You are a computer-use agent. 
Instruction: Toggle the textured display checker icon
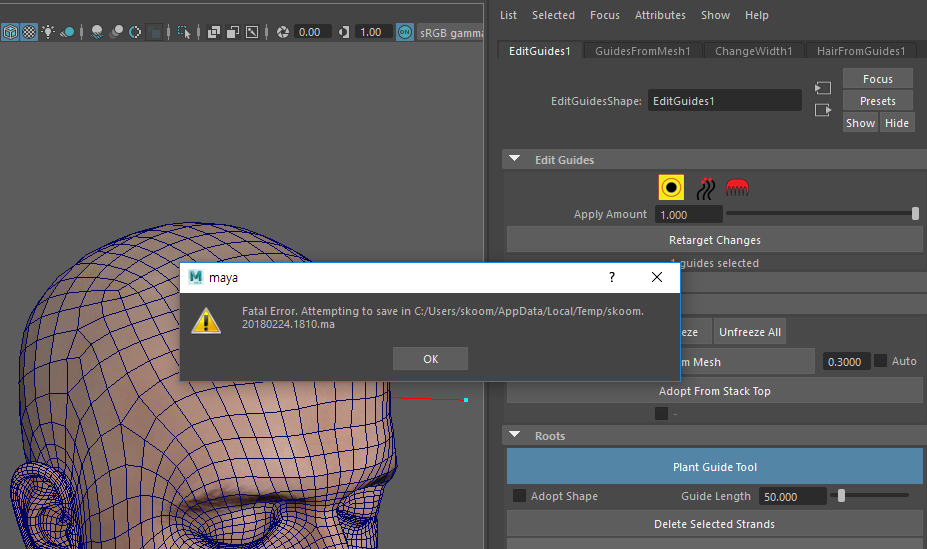[x=29, y=32]
